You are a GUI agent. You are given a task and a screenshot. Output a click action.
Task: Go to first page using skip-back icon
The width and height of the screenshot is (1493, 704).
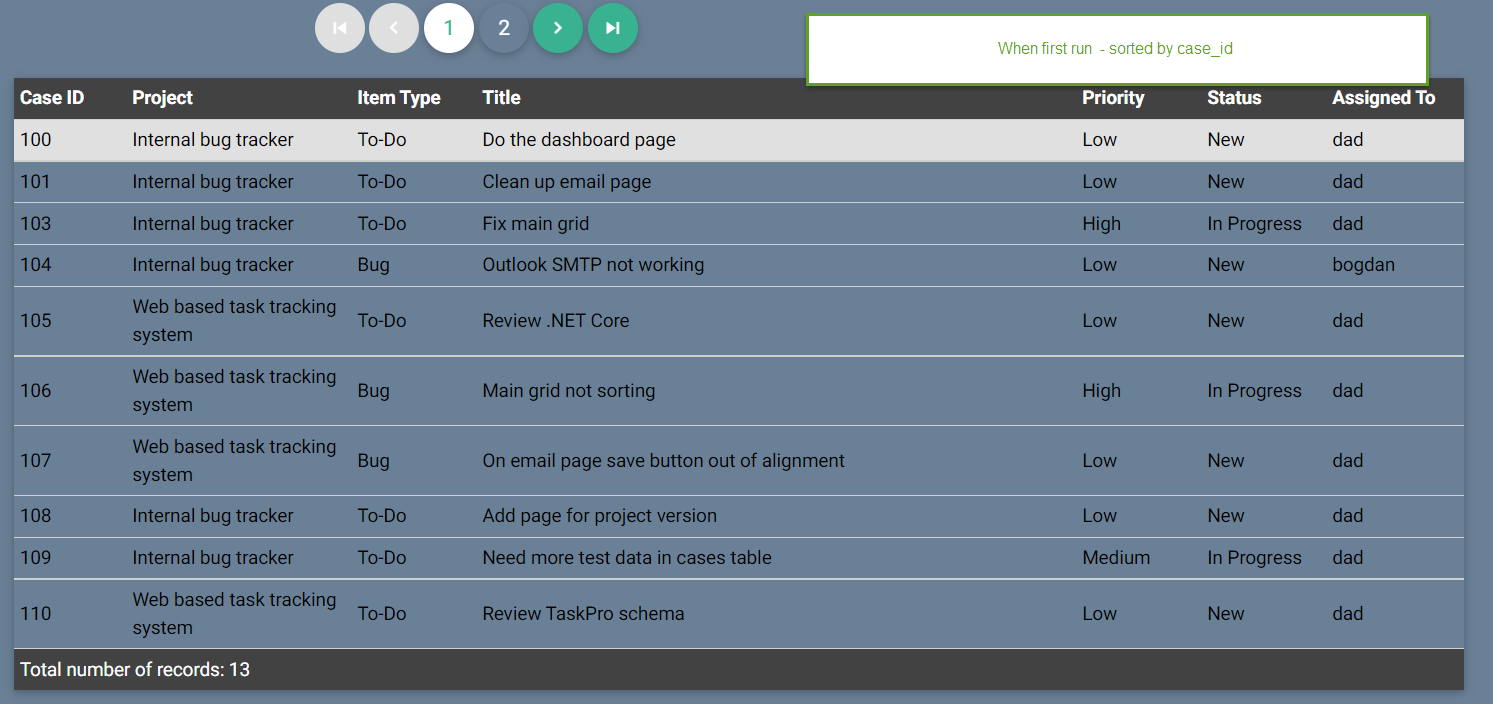(x=340, y=28)
